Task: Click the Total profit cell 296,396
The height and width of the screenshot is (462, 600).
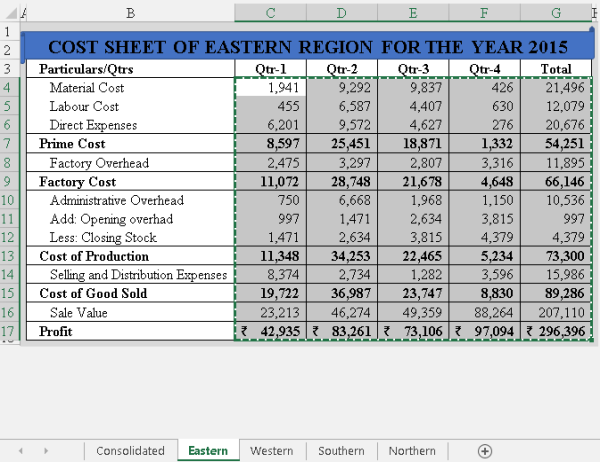Action: 556,331
